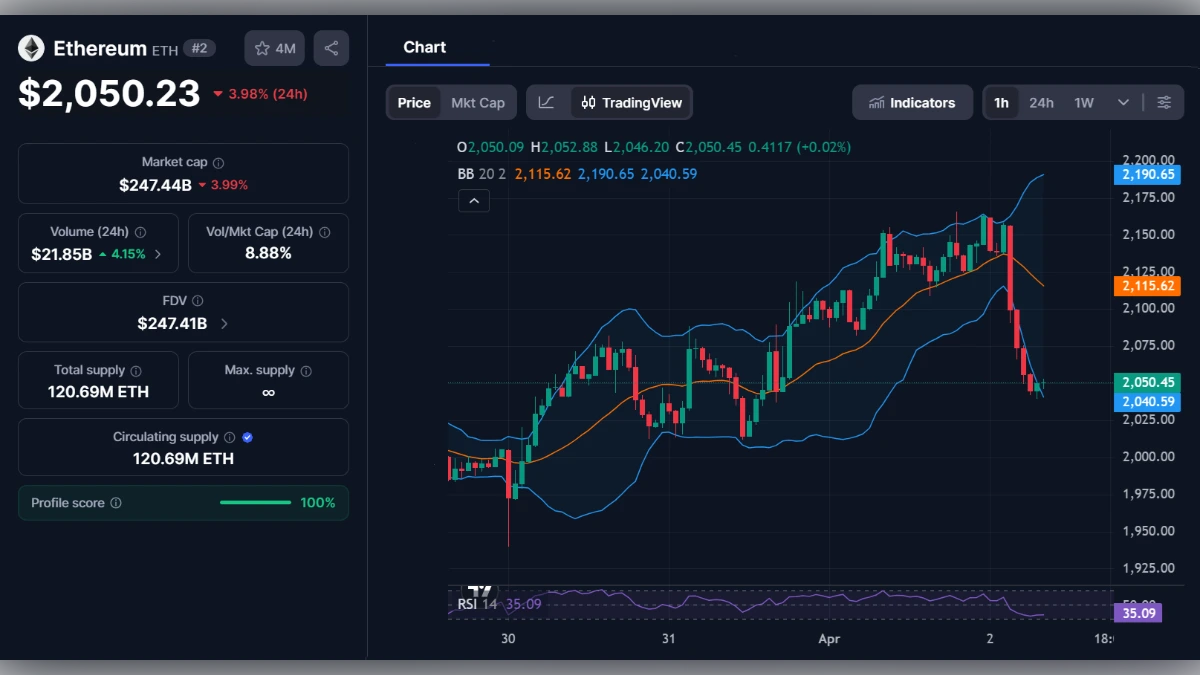Click the Profile score progress bar
Image resolution: width=1200 pixels, height=675 pixels.
coord(254,503)
